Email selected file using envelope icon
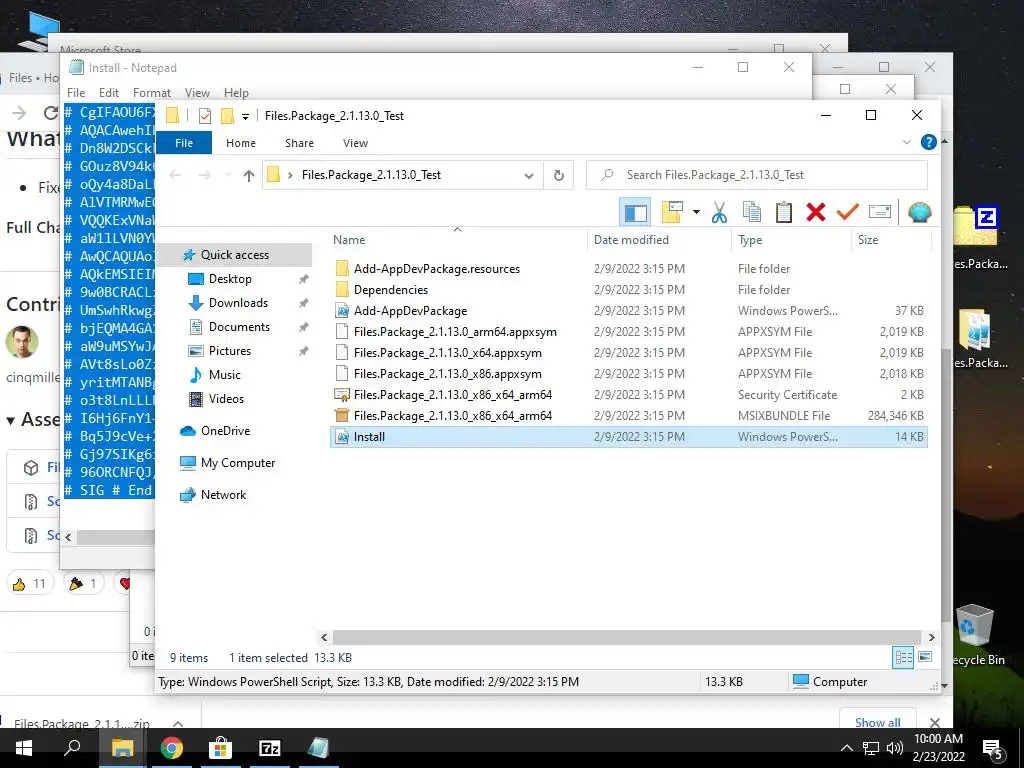 pos(880,212)
